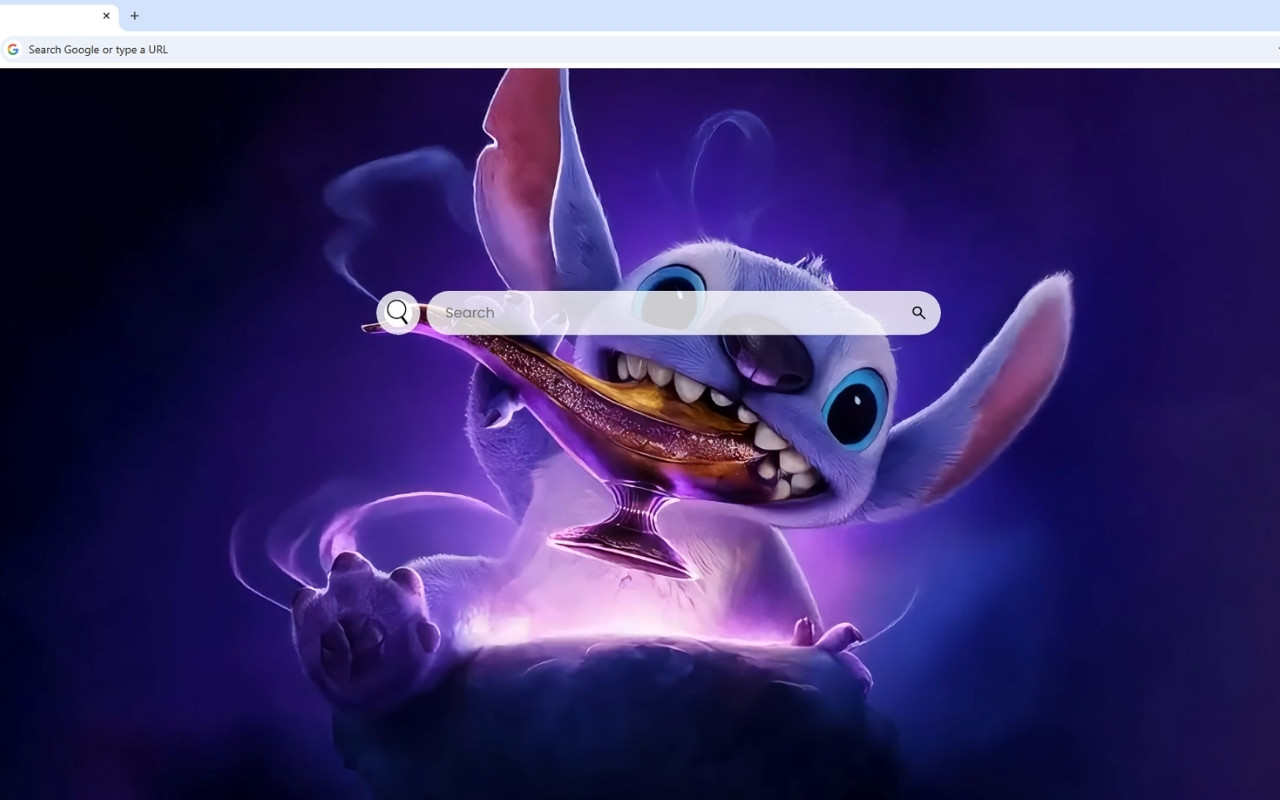Activate the Search placeholder in the page search bar
The width and height of the screenshot is (1280, 800).
coord(470,312)
